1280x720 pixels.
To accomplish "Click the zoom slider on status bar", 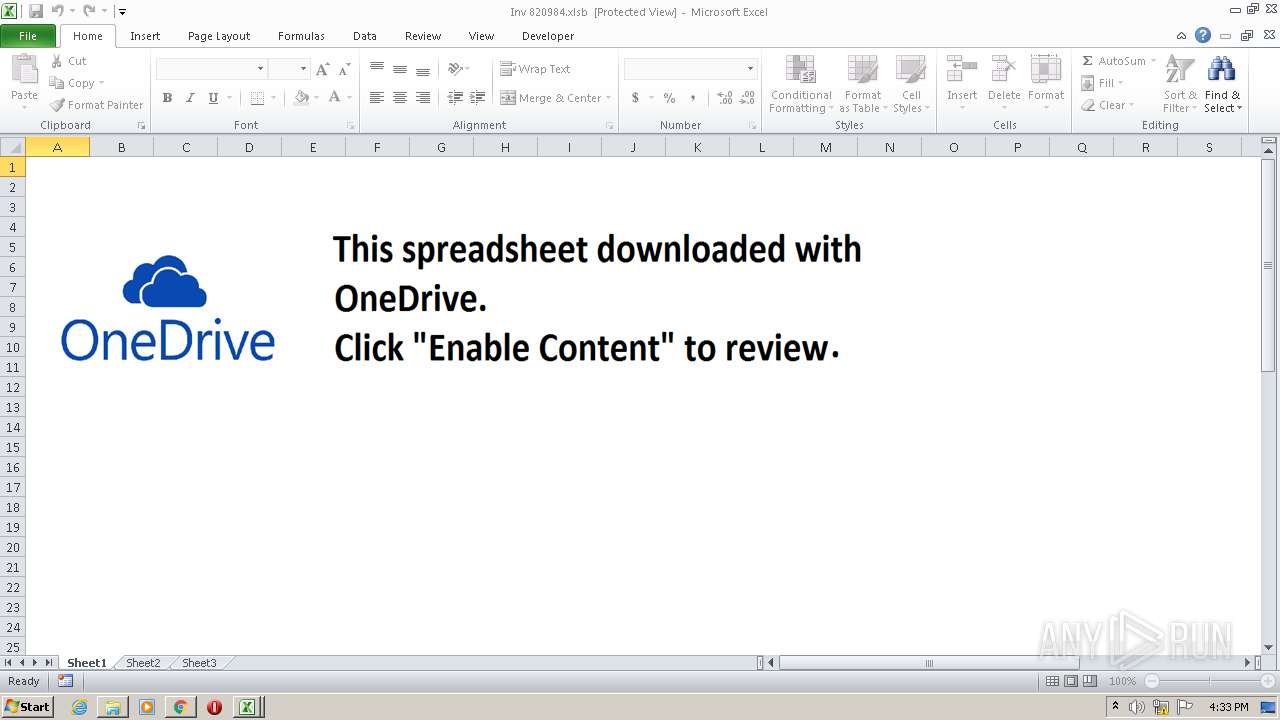I will tap(1210, 681).
